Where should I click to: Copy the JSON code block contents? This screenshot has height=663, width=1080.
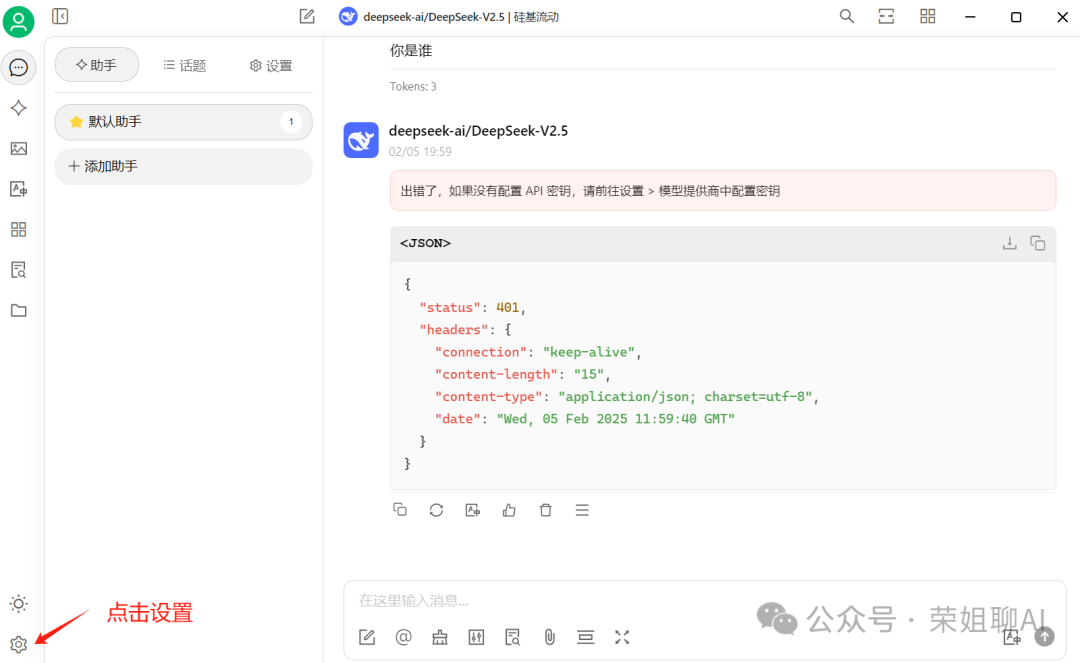1038,243
